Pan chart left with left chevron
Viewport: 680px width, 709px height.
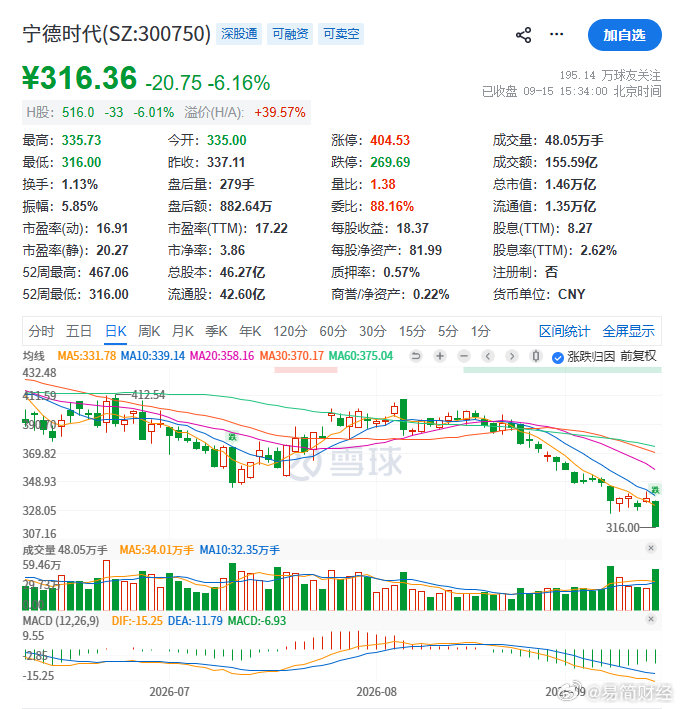click(x=488, y=356)
